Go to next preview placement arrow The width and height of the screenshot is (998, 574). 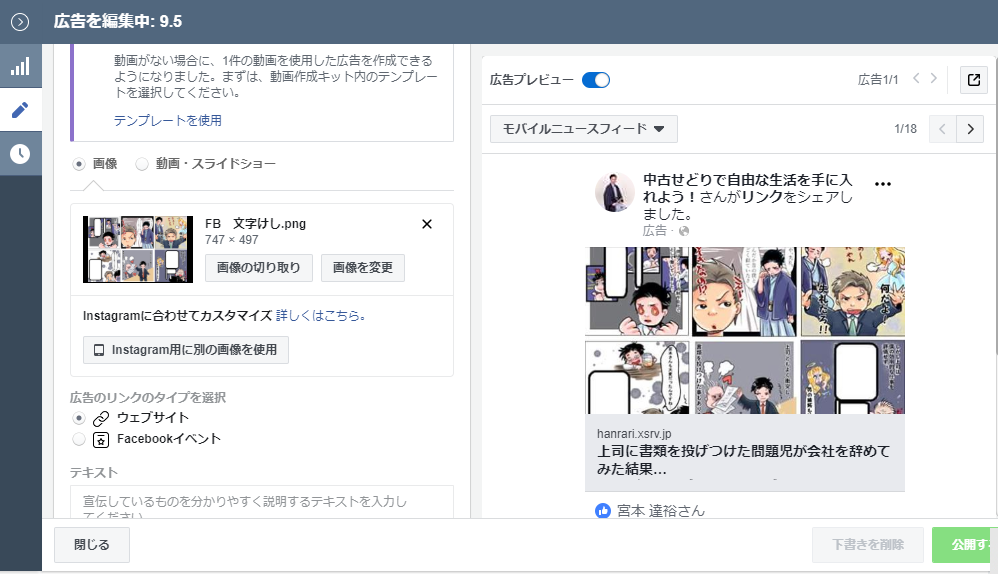[970, 129]
